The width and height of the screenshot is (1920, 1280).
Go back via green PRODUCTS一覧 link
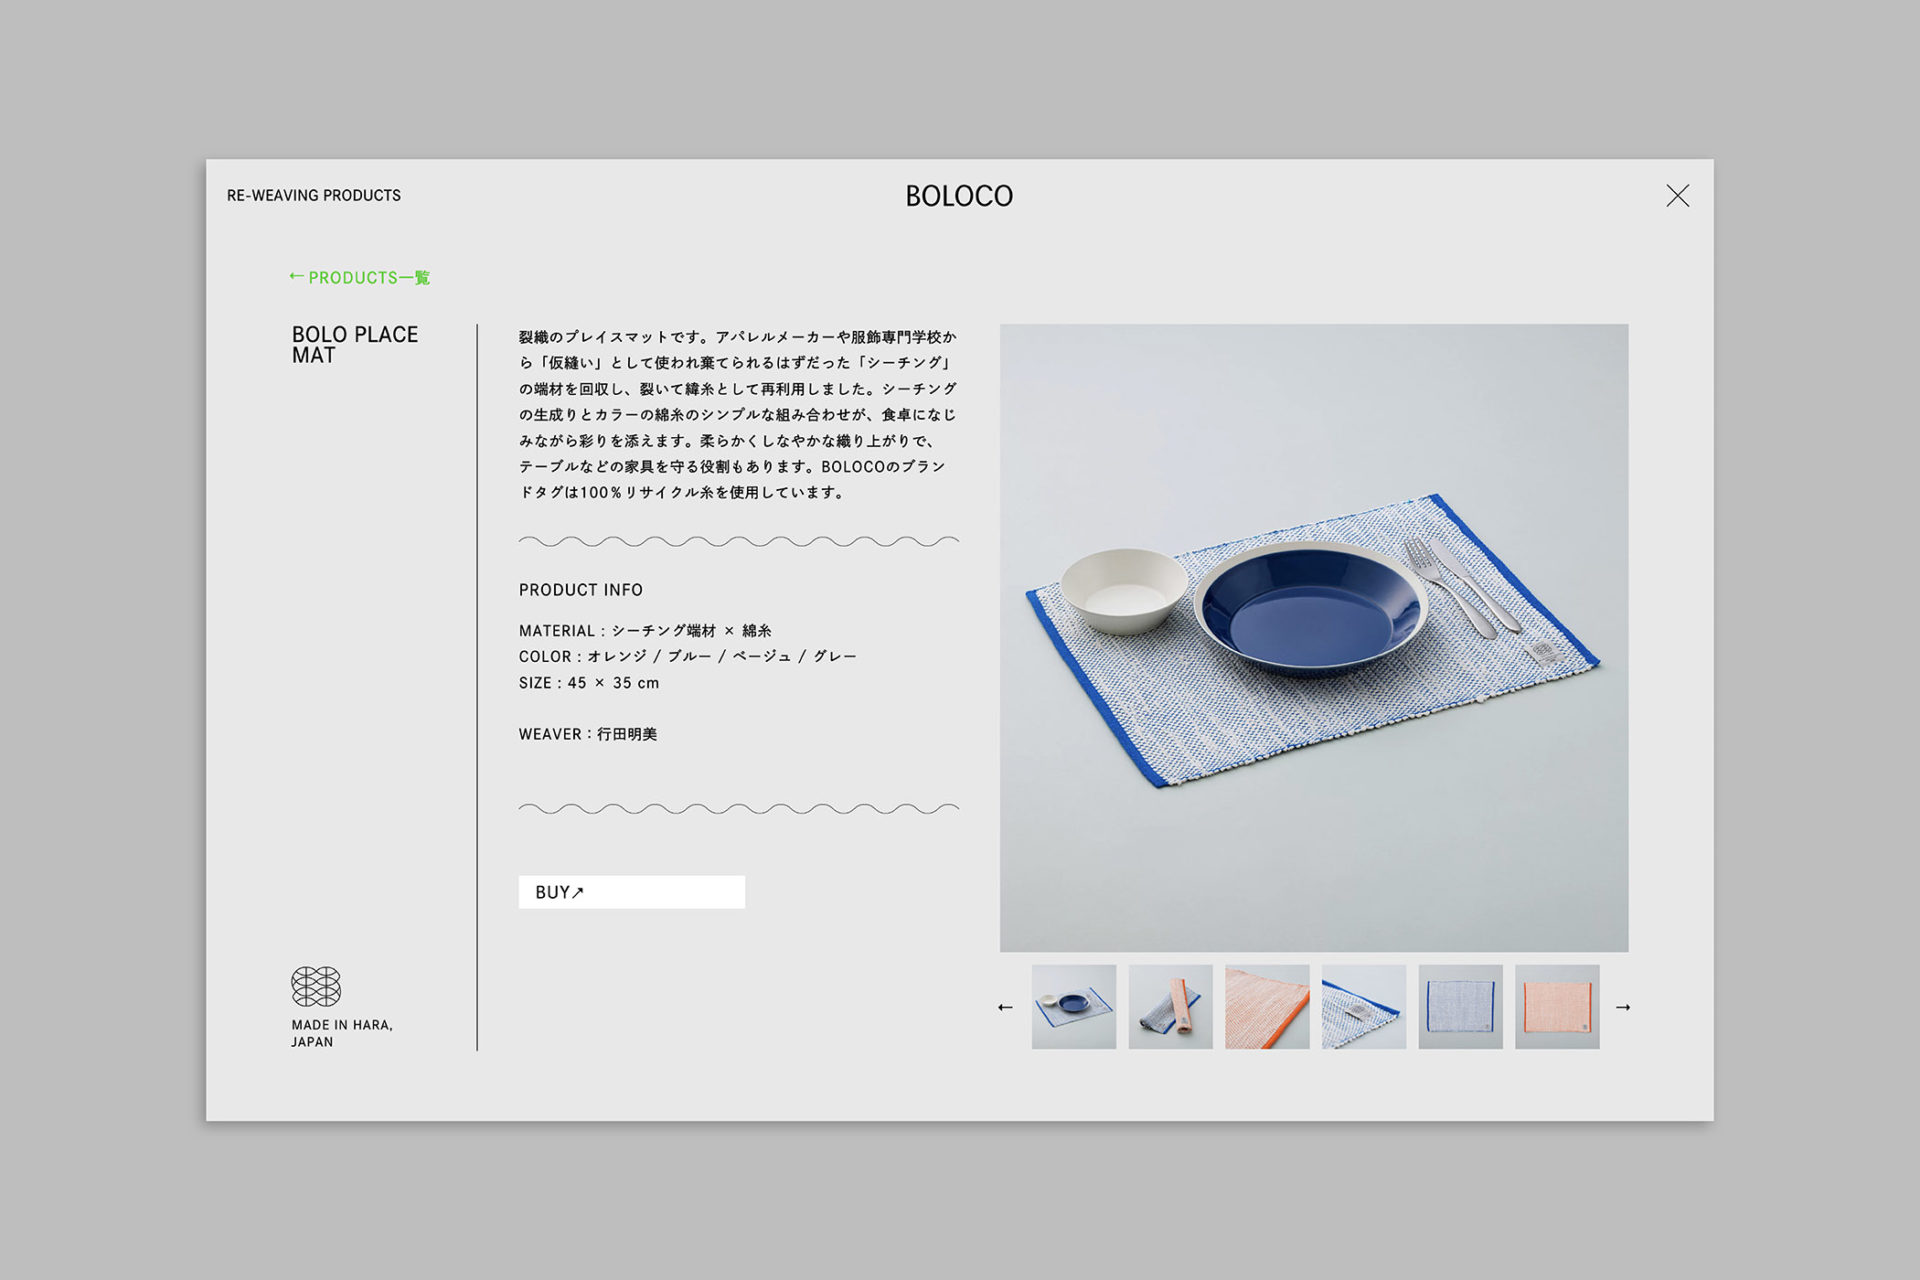[360, 277]
